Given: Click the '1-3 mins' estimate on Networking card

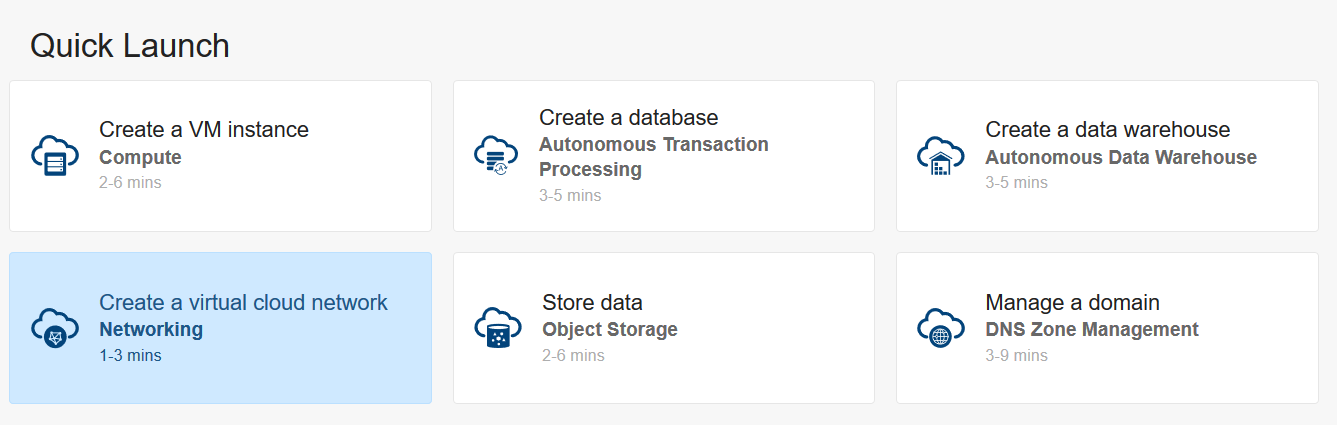Looking at the screenshot, I should coord(130,355).
